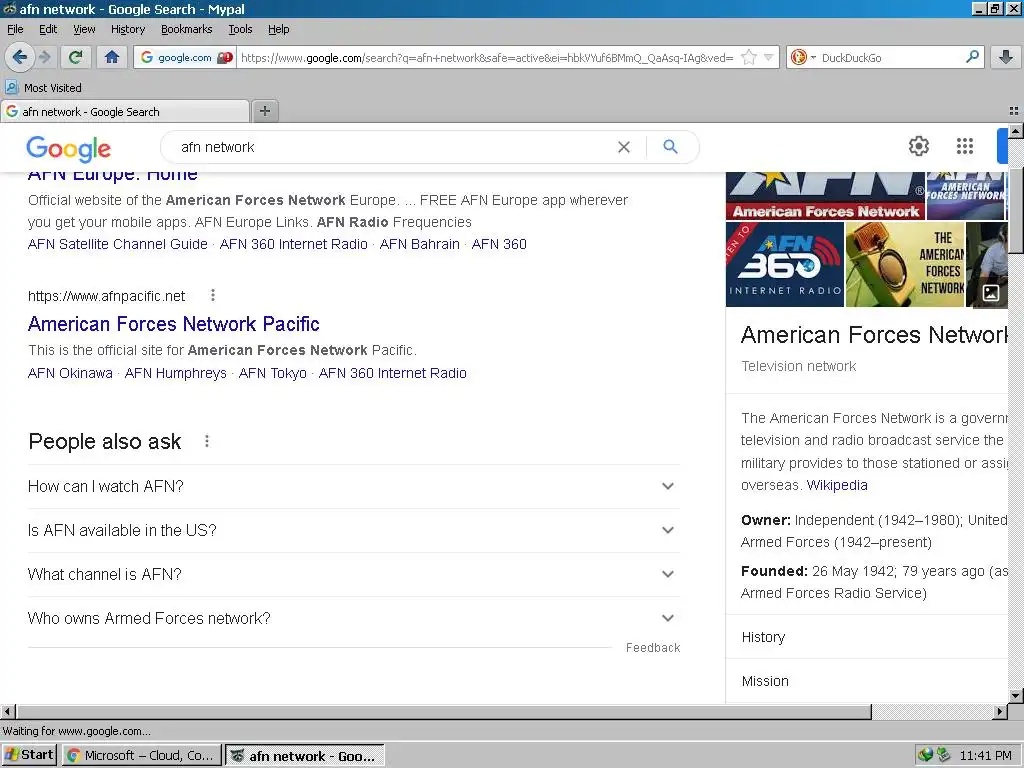Click The American Forces Network microphone thumbnail

coord(905,264)
